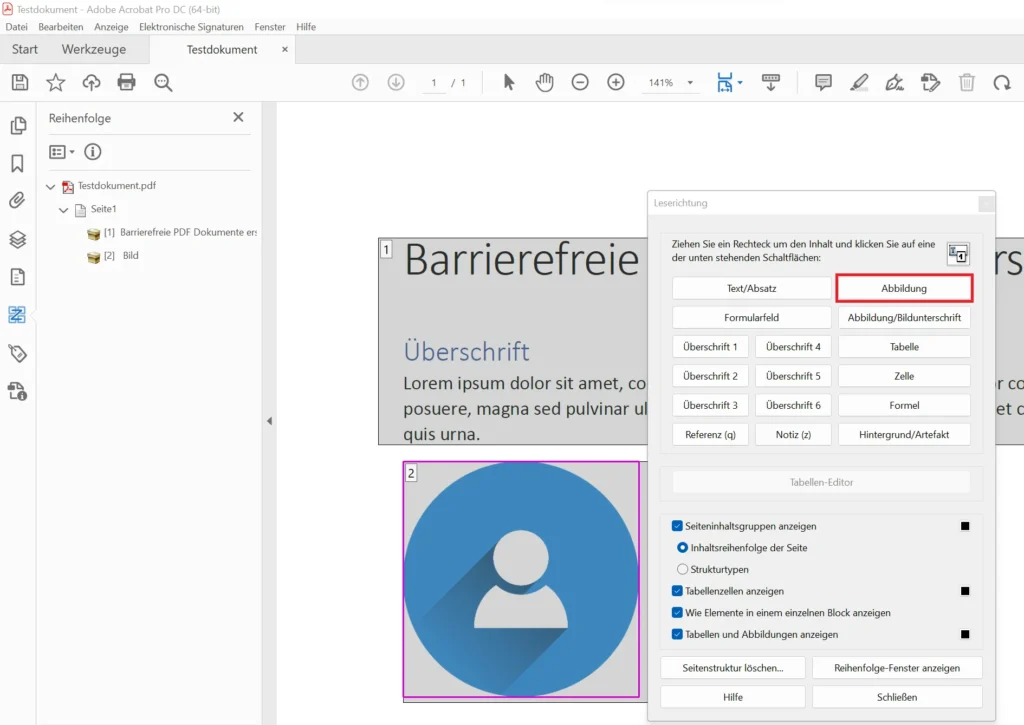This screenshot has height=725, width=1024.
Task: Open the zoom level dropdown at 141%
Action: click(x=690, y=83)
